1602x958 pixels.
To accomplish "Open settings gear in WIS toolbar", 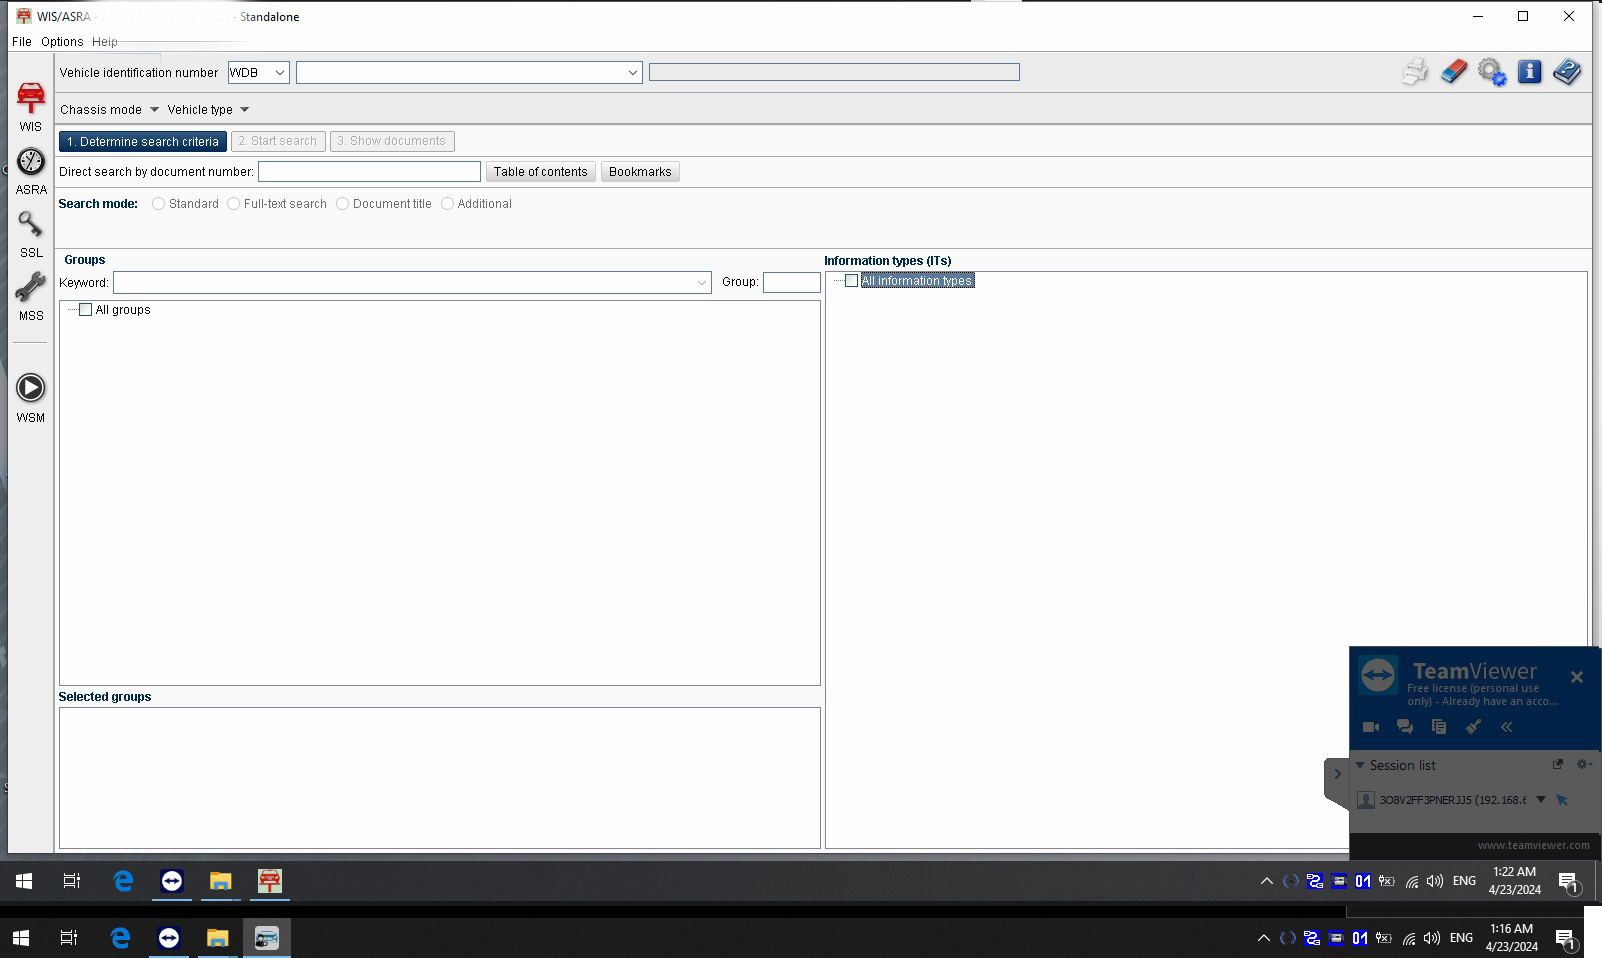I will click(x=1492, y=72).
